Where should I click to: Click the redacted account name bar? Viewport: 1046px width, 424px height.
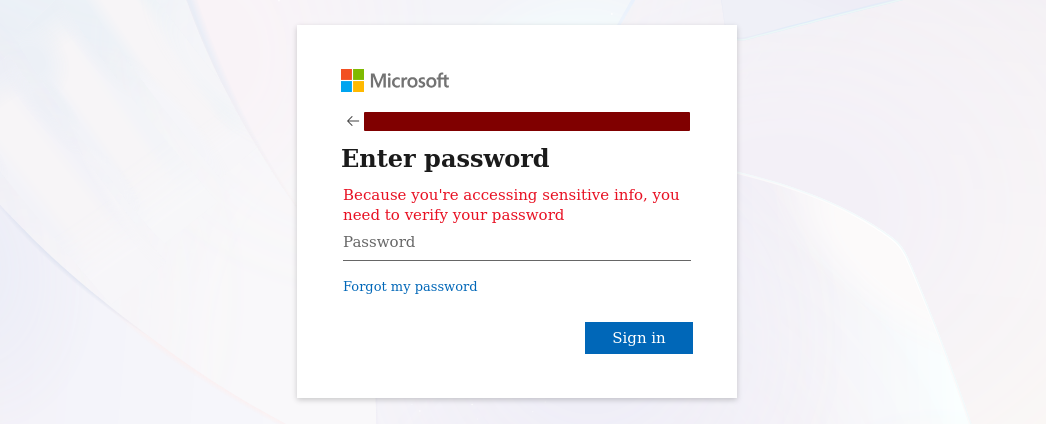[x=526, y=121]
